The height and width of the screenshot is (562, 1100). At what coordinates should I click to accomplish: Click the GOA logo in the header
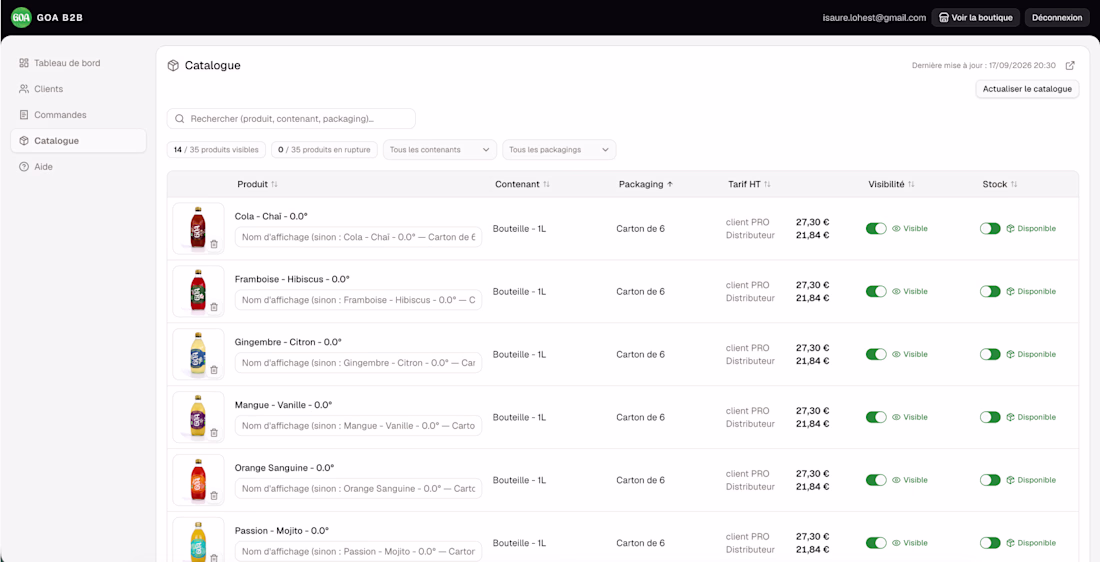pos(21,18)
